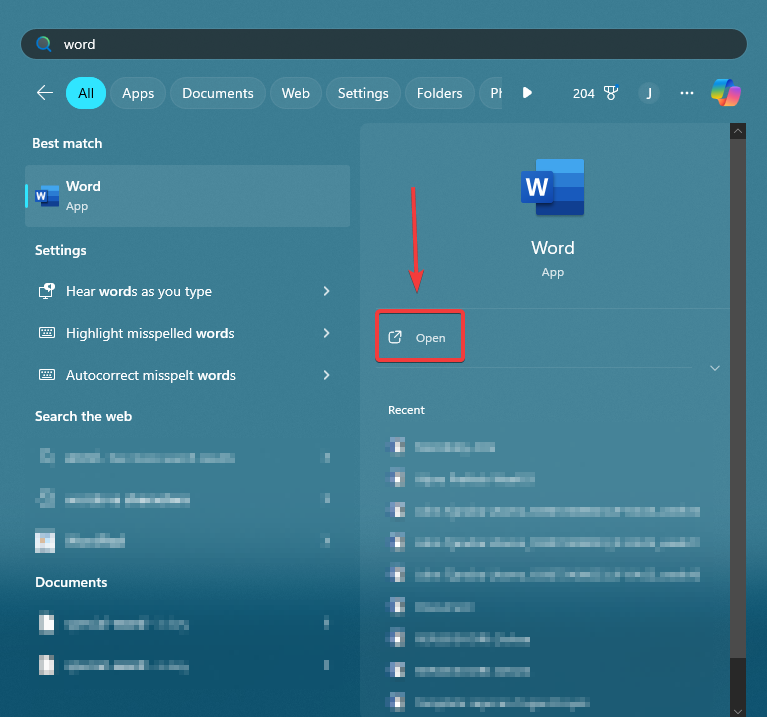Image resolution: width=767 pixels, height=717 pixels.
Task: Click the Settings section heading in results
Action: [x=61, y=250]
